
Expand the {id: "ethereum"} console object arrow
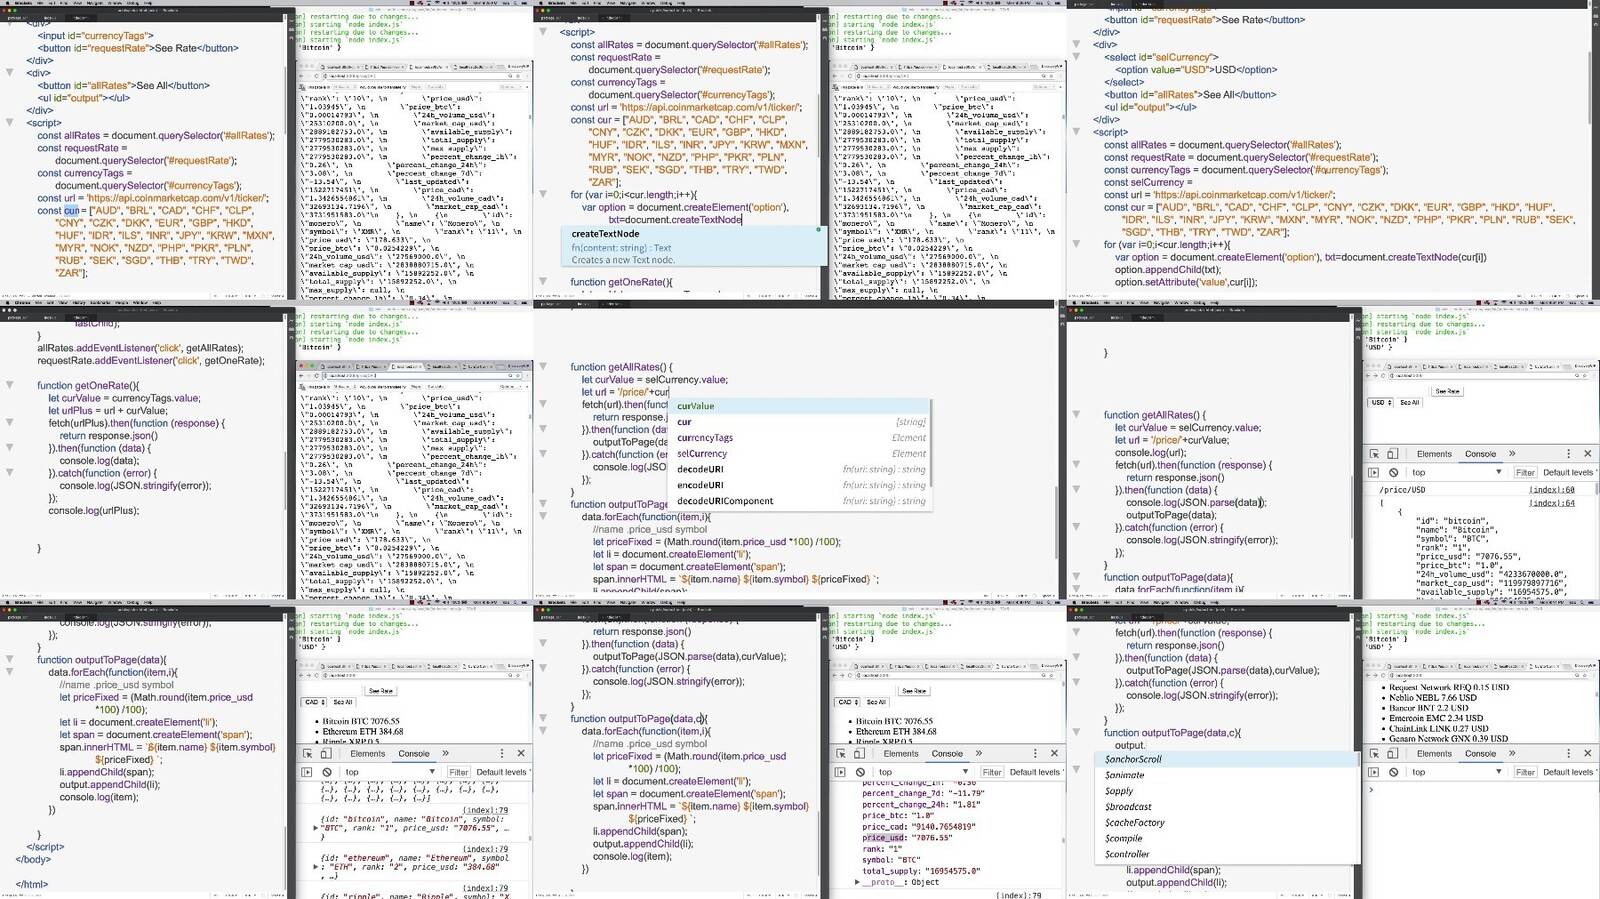coord(317,868)
